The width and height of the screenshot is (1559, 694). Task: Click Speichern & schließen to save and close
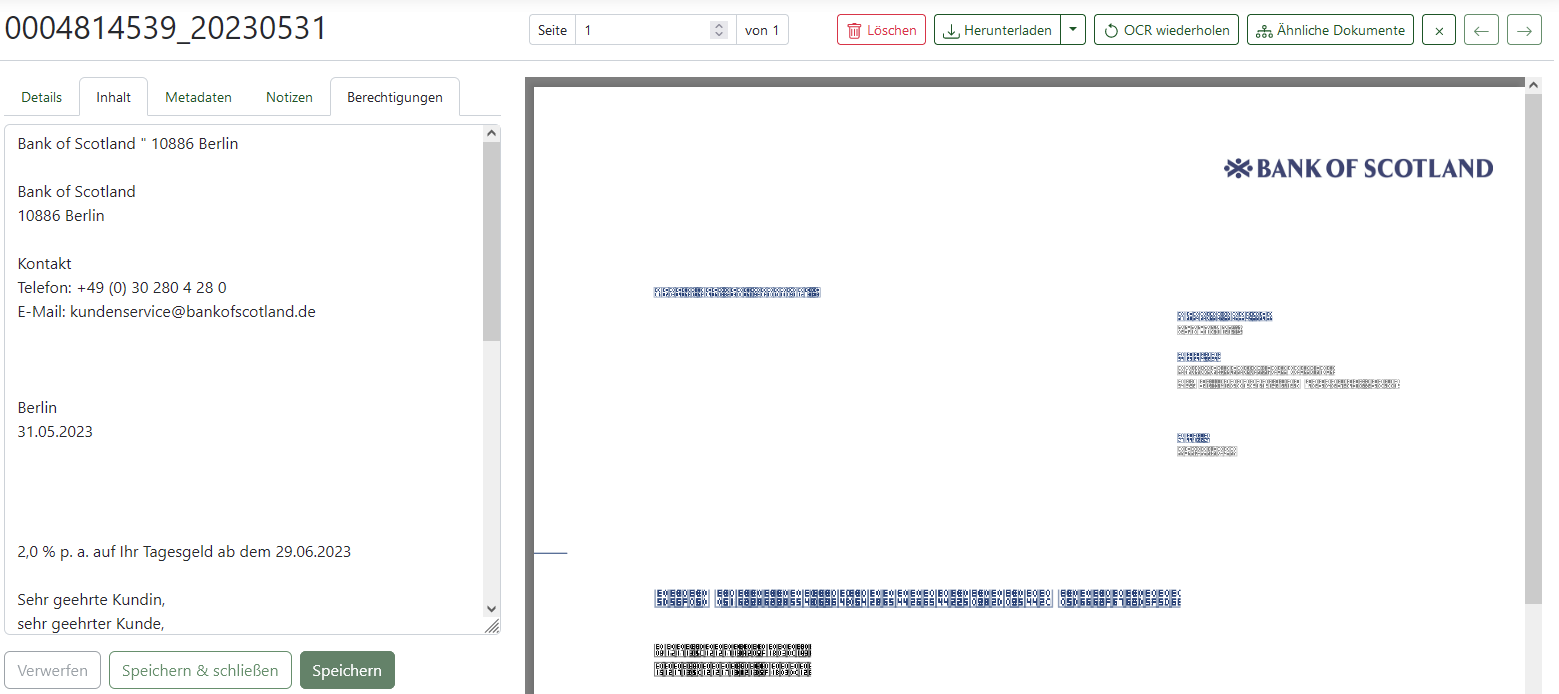click(x=200, y=670)
